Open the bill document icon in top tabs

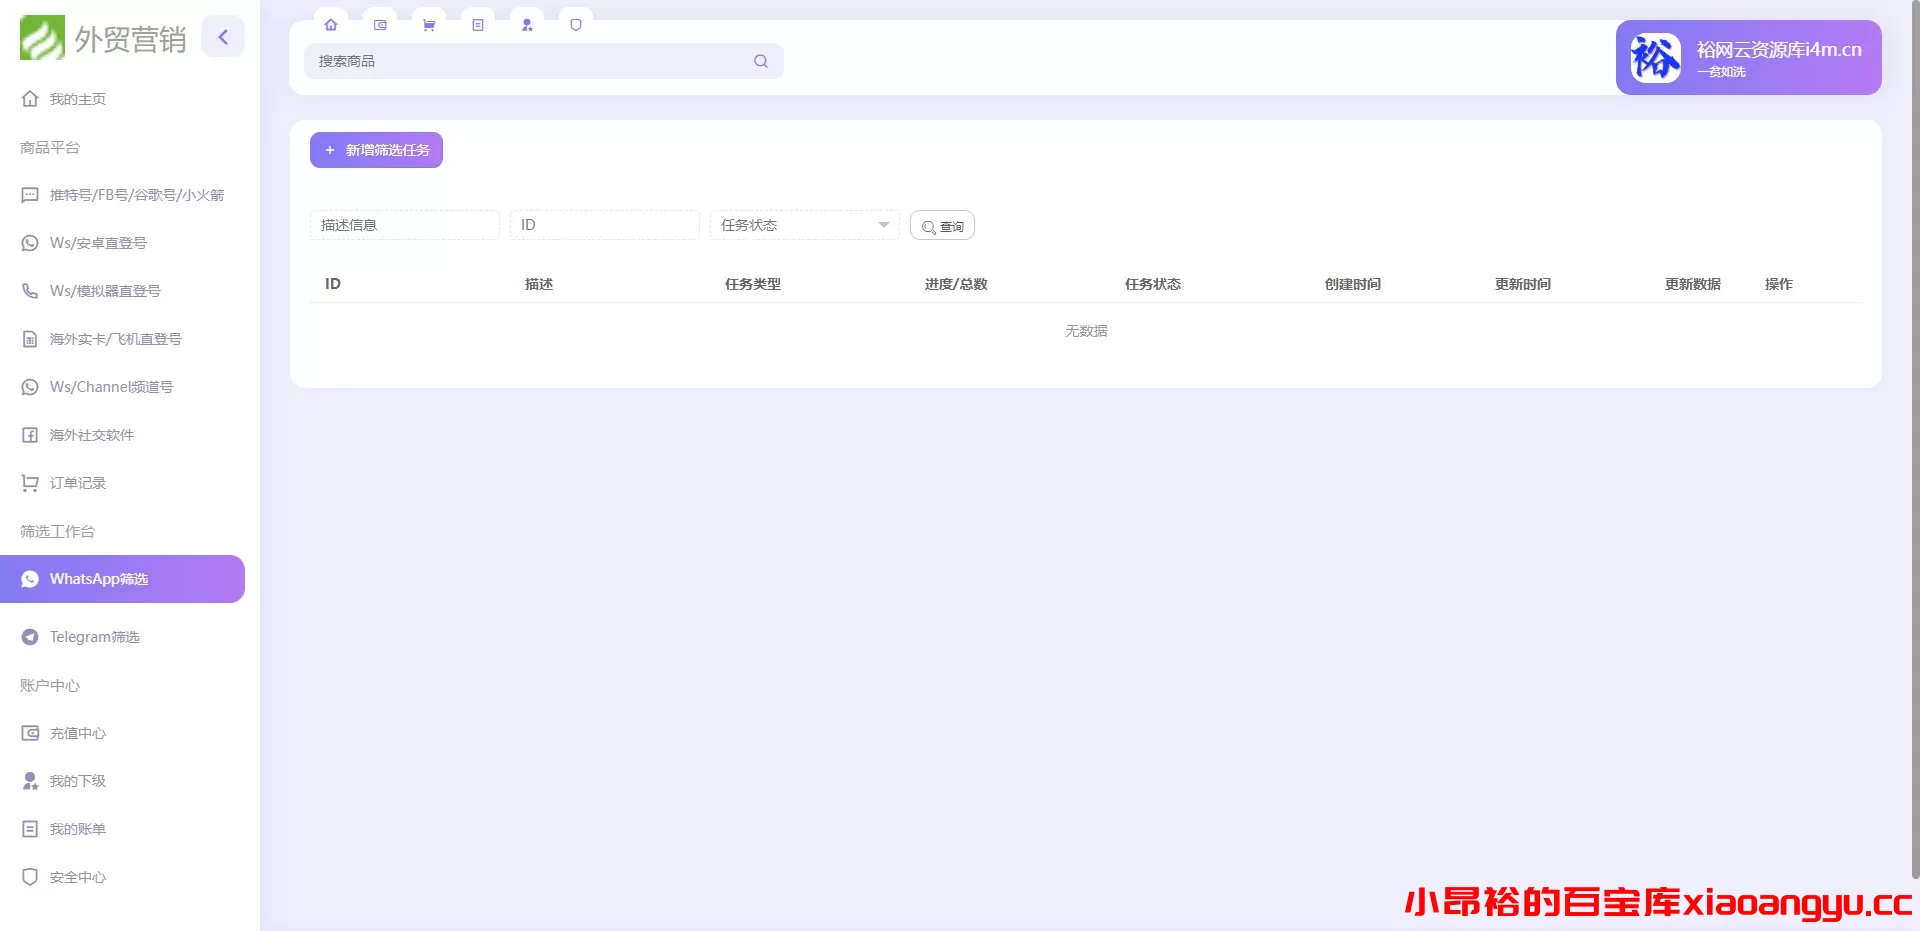(x=478, y=24)
